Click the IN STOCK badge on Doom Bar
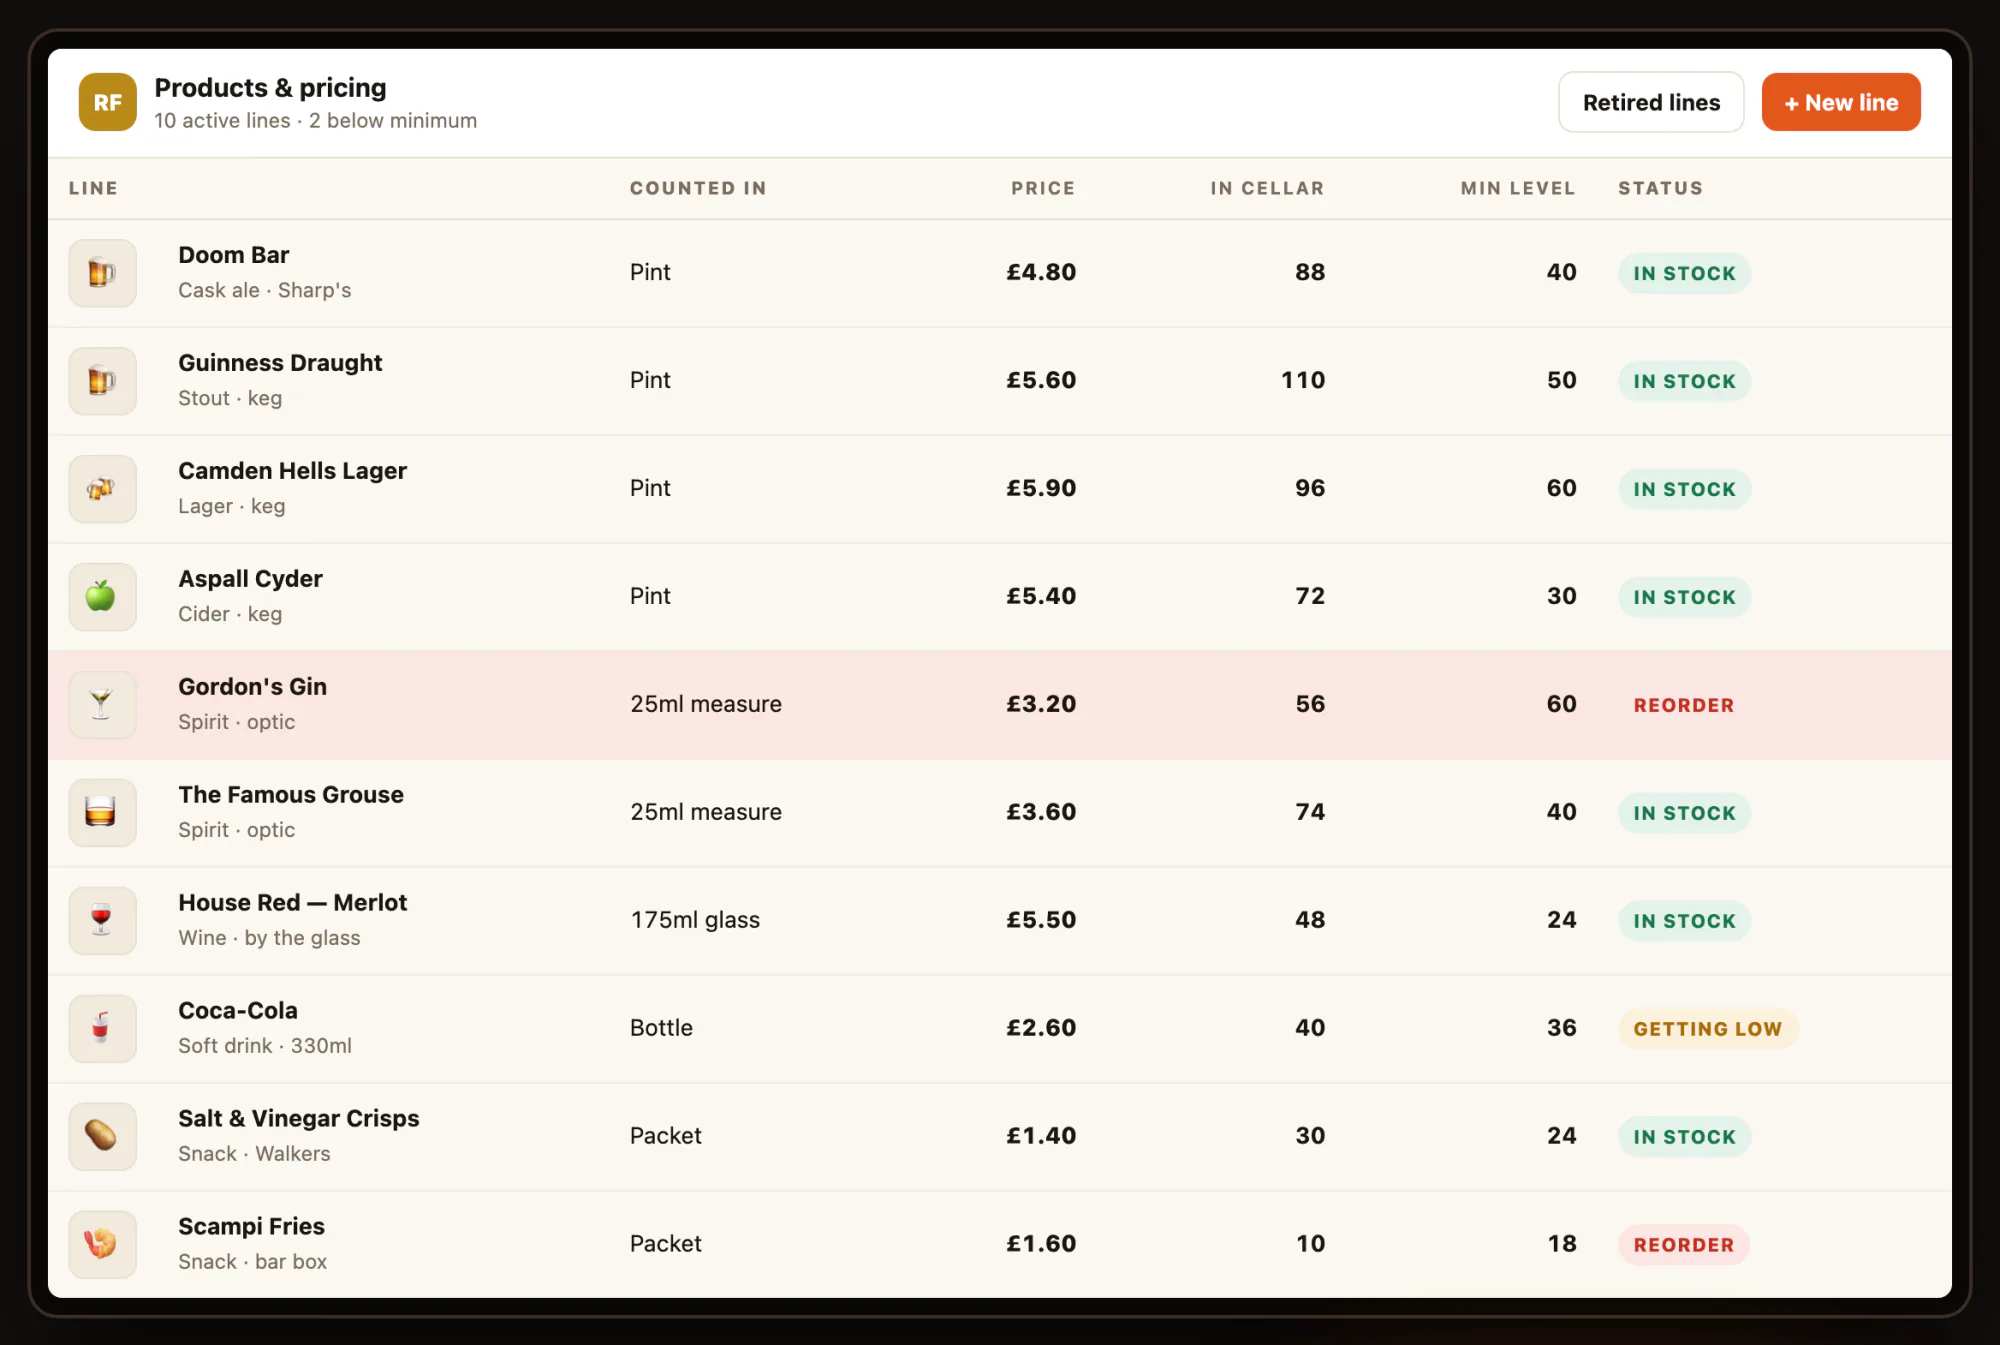The height and width of the screenshot is (1345, 2000). 1684,273
